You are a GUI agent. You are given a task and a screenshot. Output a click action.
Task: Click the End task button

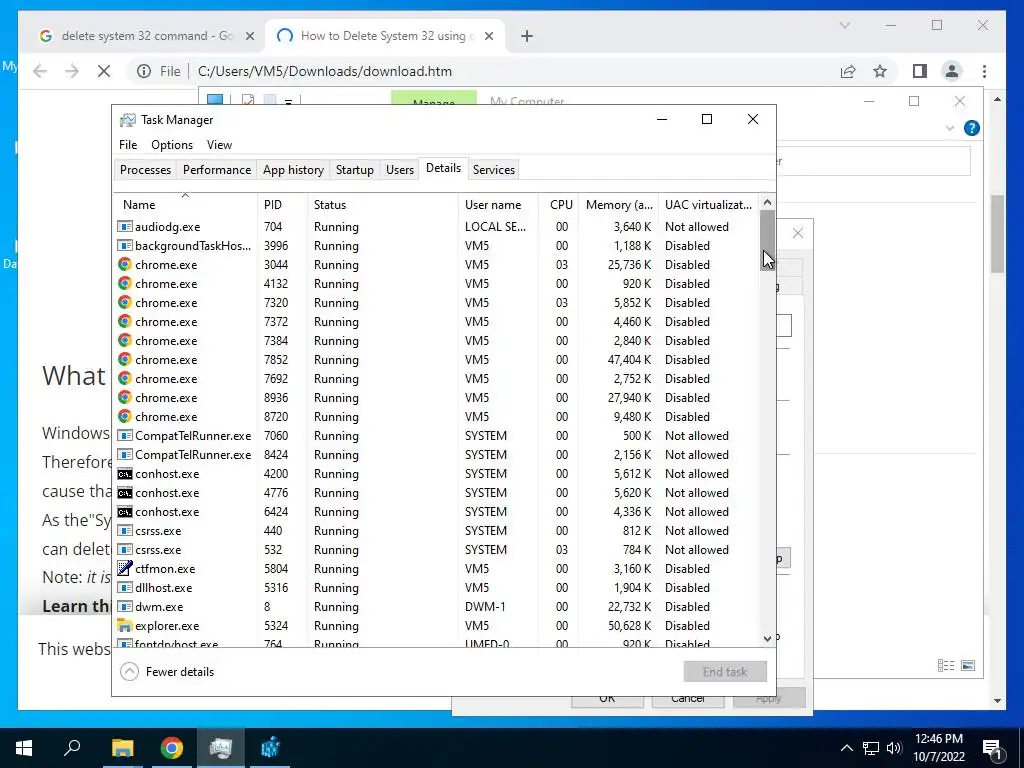pyautogui.click(x=725, y=671)
